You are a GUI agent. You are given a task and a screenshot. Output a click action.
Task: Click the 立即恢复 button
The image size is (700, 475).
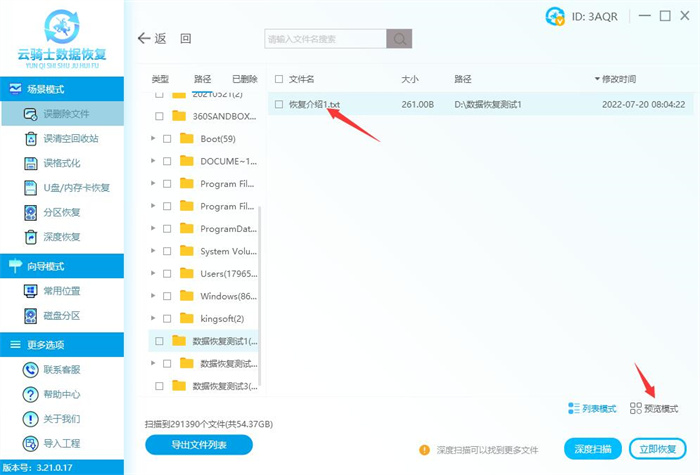[658, 448]
